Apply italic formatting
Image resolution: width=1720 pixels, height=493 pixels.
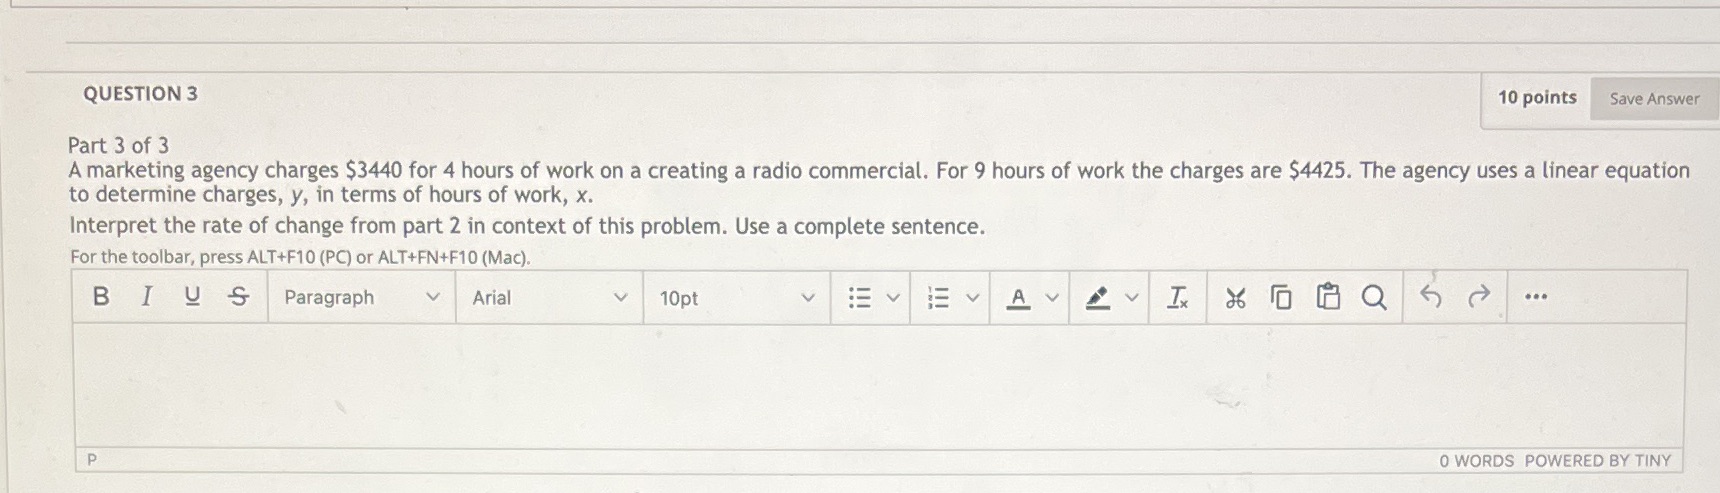[x=146, y=296]
